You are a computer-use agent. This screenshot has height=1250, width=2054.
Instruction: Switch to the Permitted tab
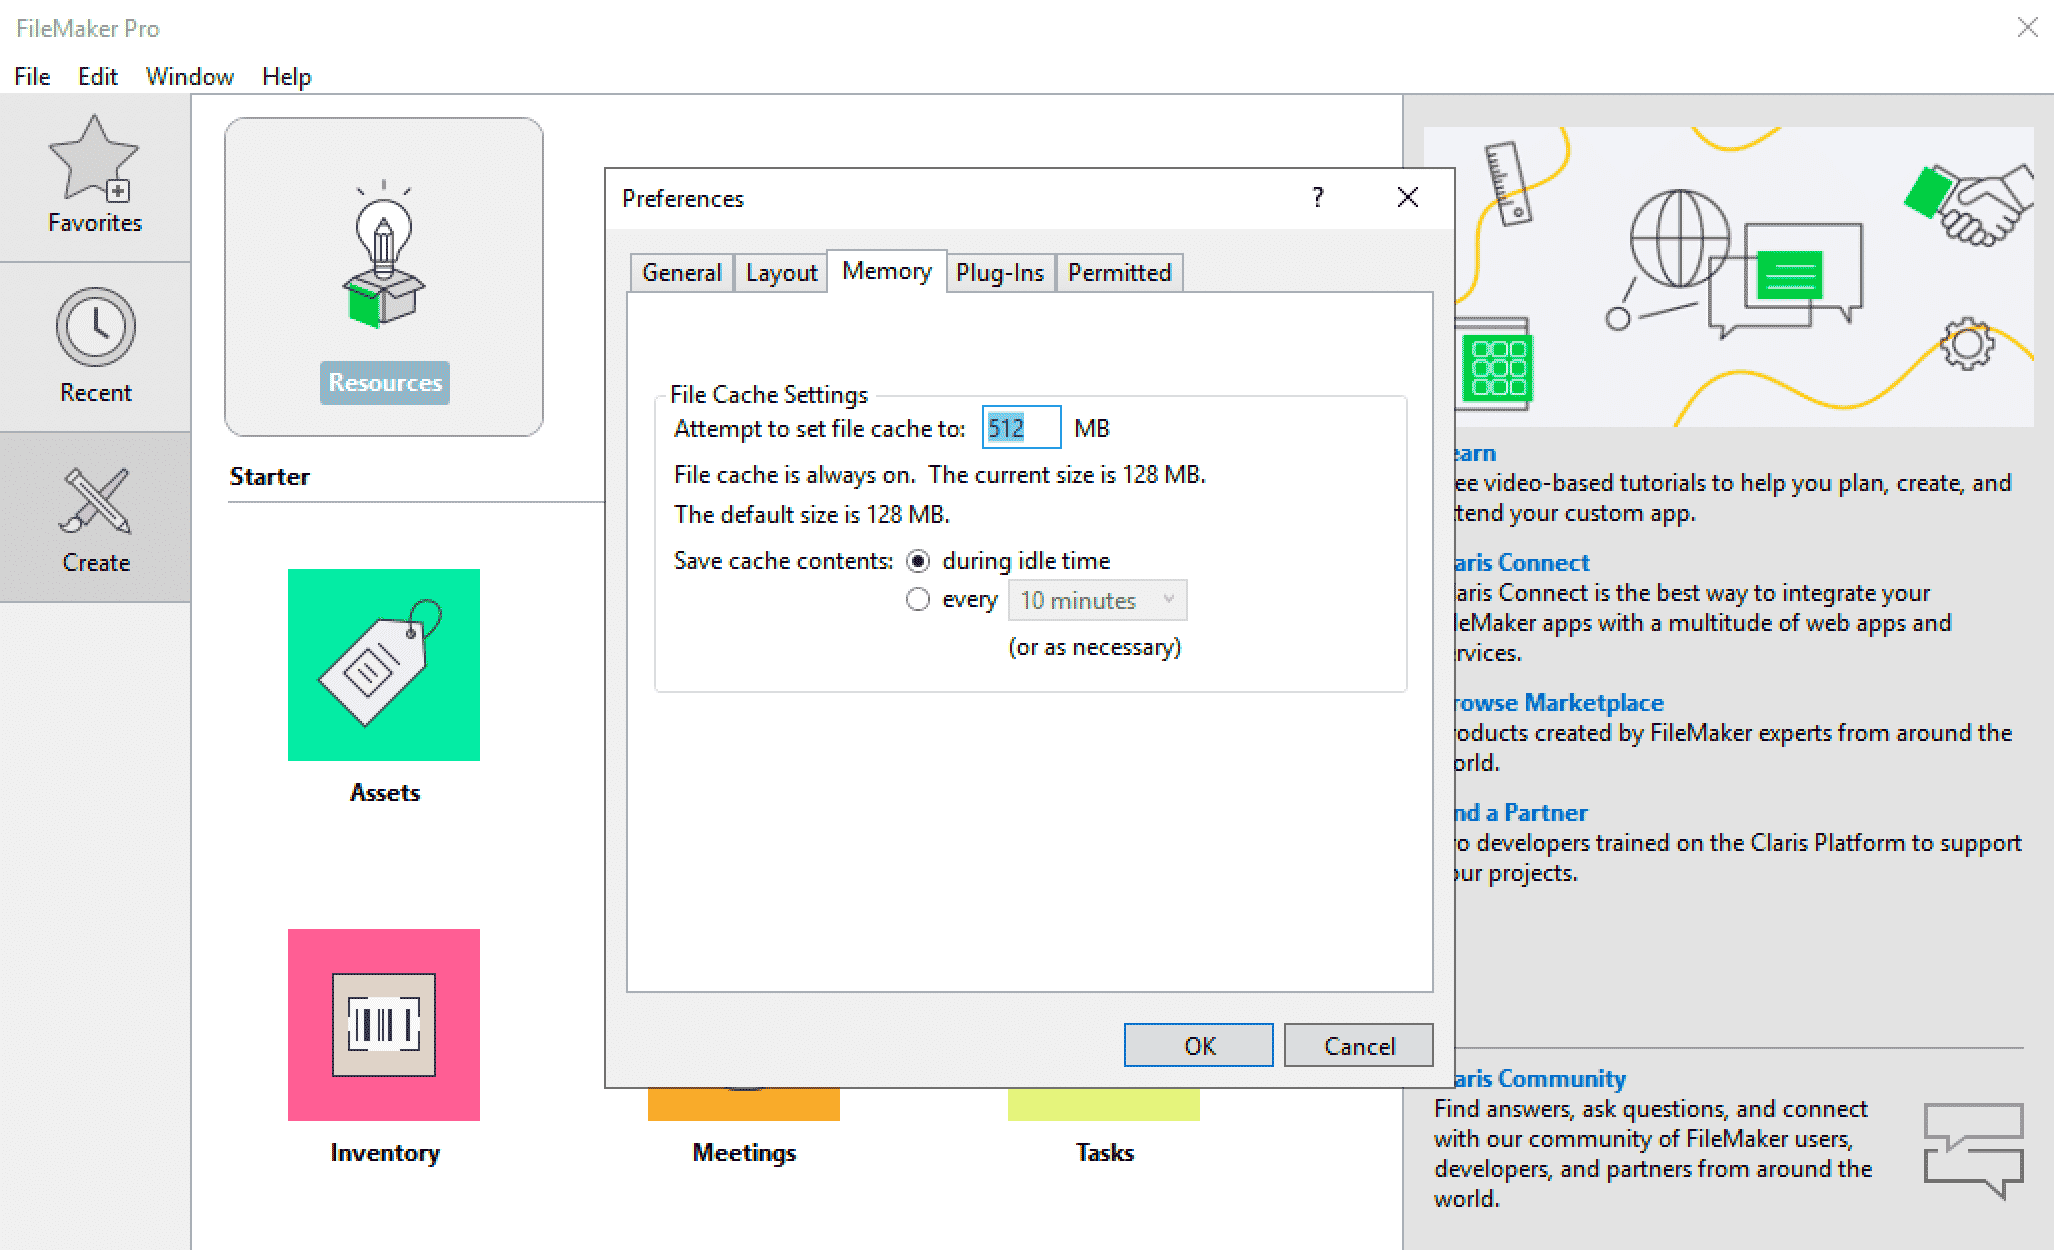tap(1119, 273)
